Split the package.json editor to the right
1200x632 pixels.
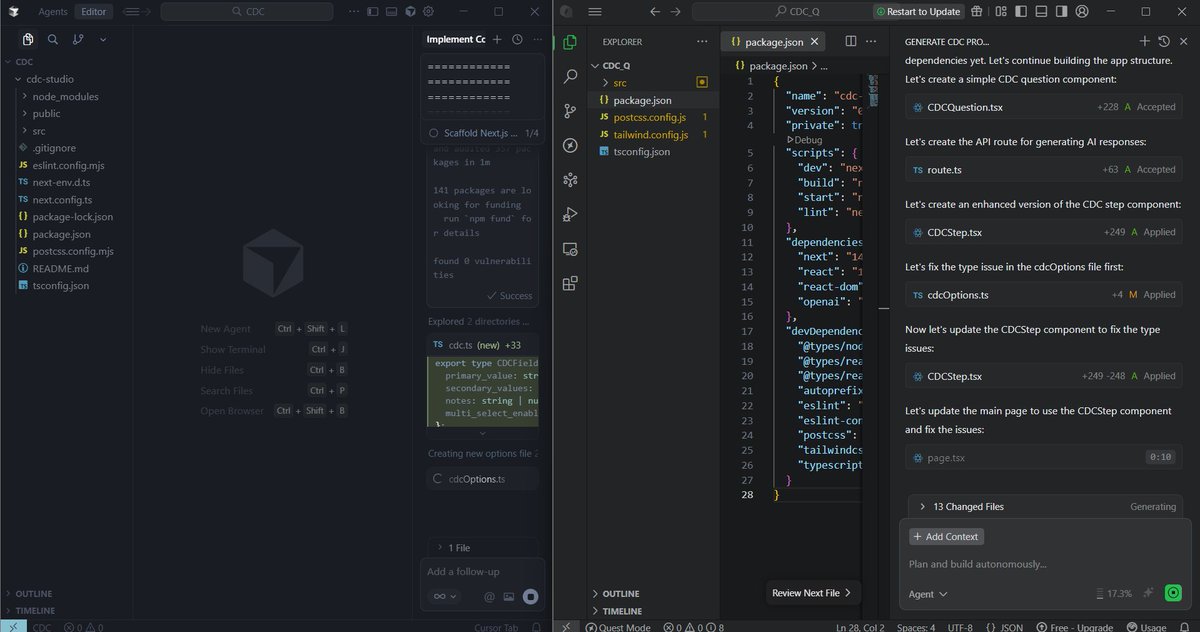pyautogui.click(x=851, y=42)
